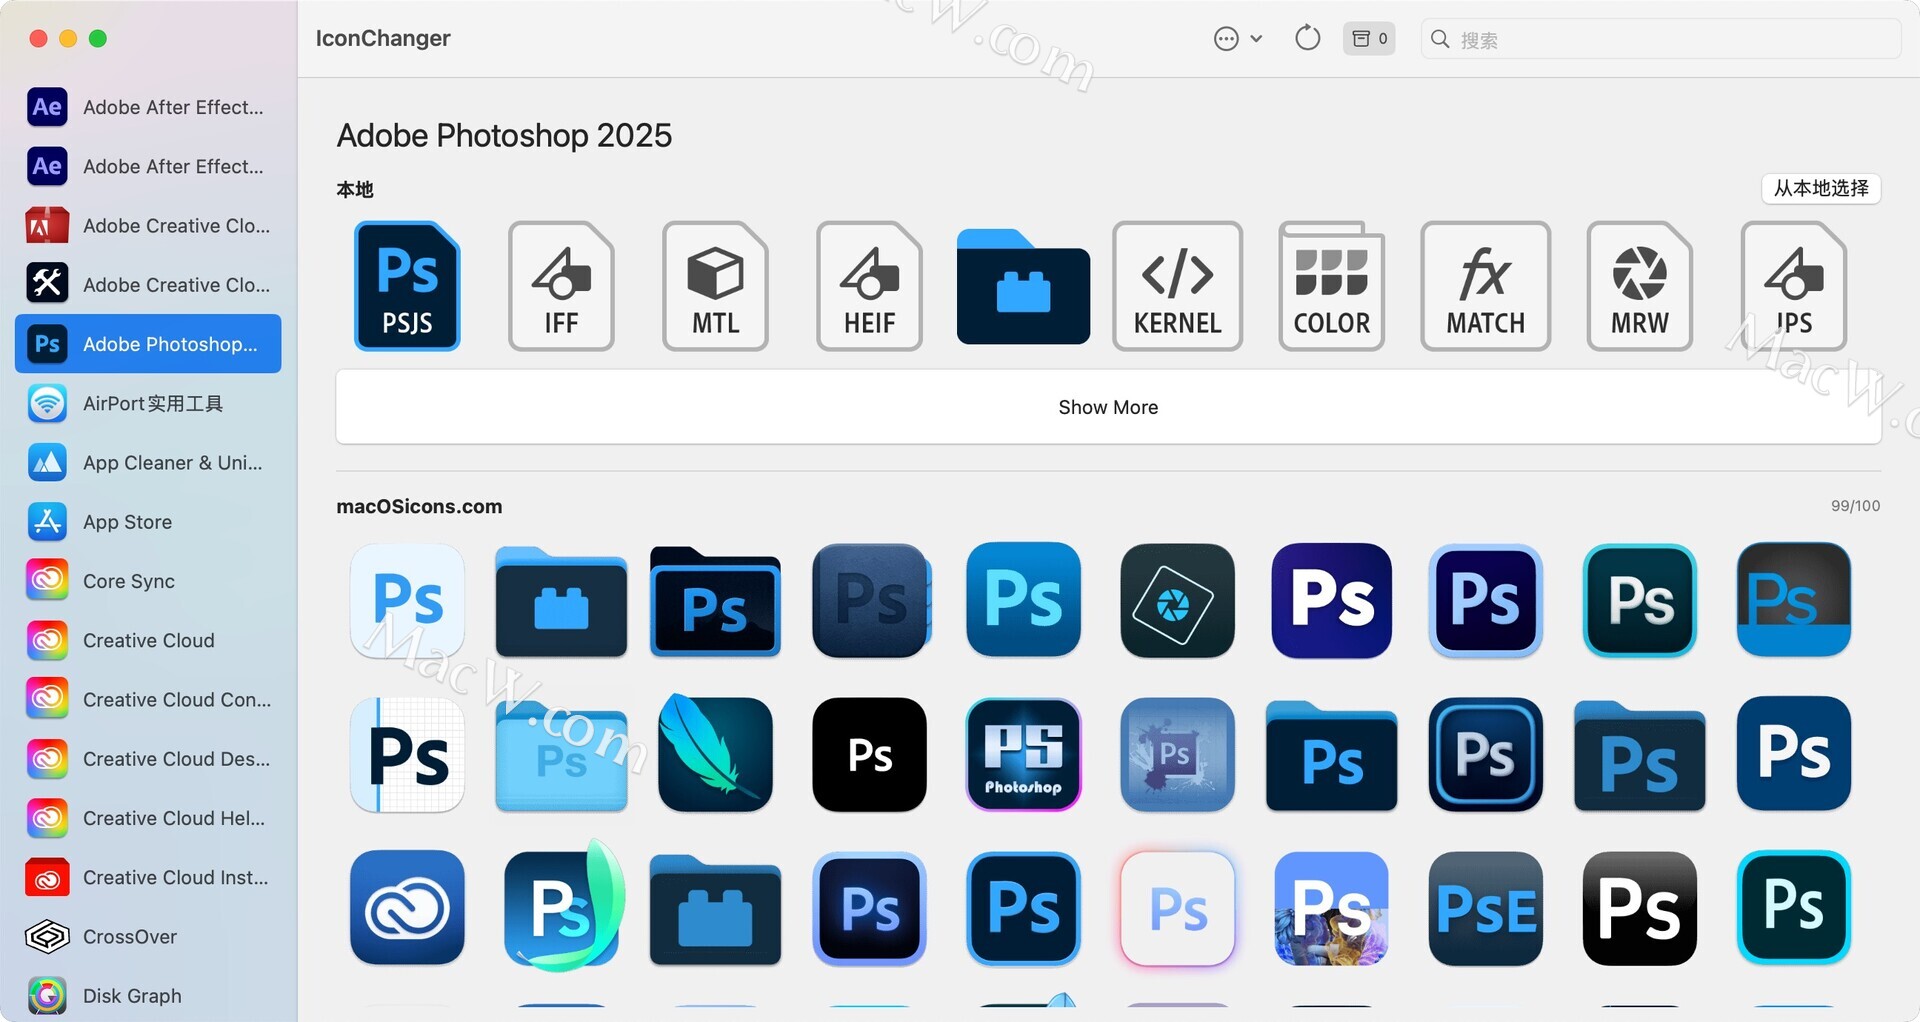Image resolution: width=1920 pixels, height=1022 pixels.
Task: Choose the dark plugin folder local icon
Action: 1023,287
